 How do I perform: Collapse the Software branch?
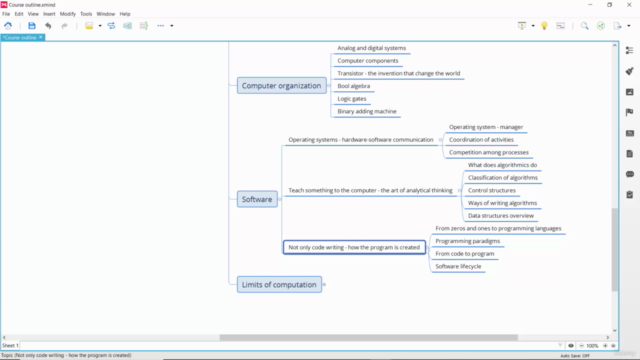280,199
